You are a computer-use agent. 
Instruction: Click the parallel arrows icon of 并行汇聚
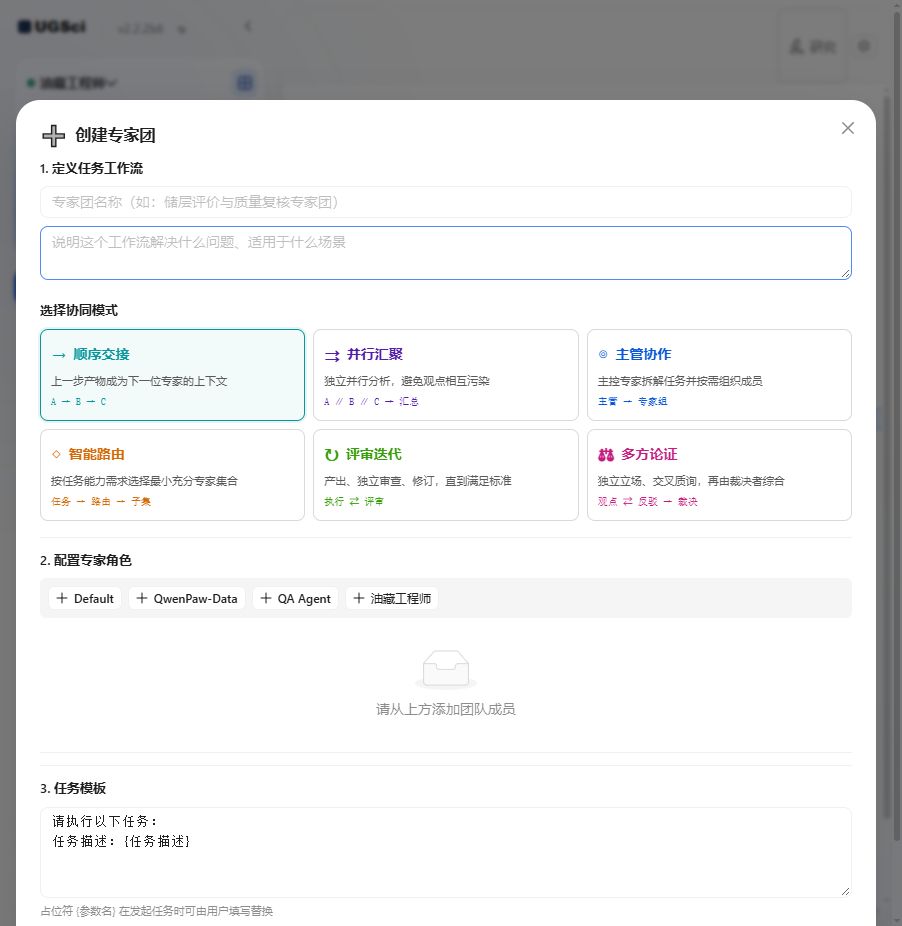click(x=332, y=355)
